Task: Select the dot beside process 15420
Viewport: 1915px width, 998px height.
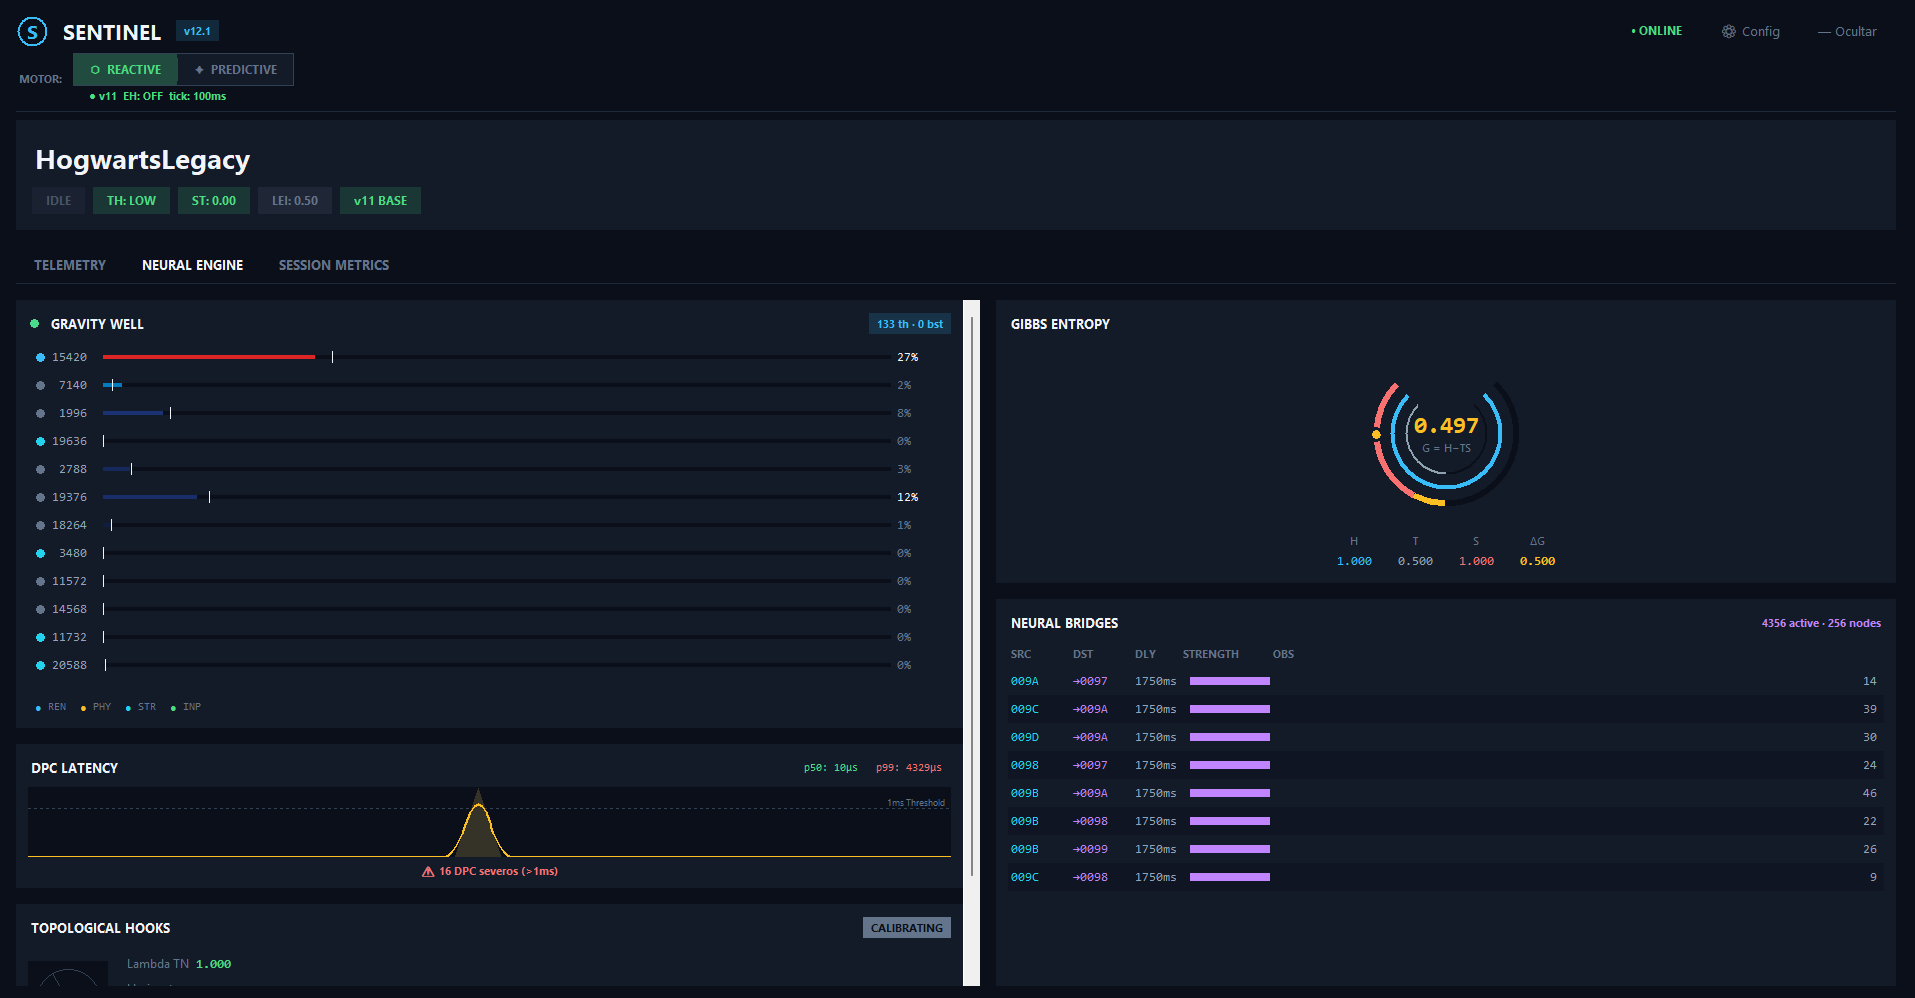Action: click(x=41, y=357)
